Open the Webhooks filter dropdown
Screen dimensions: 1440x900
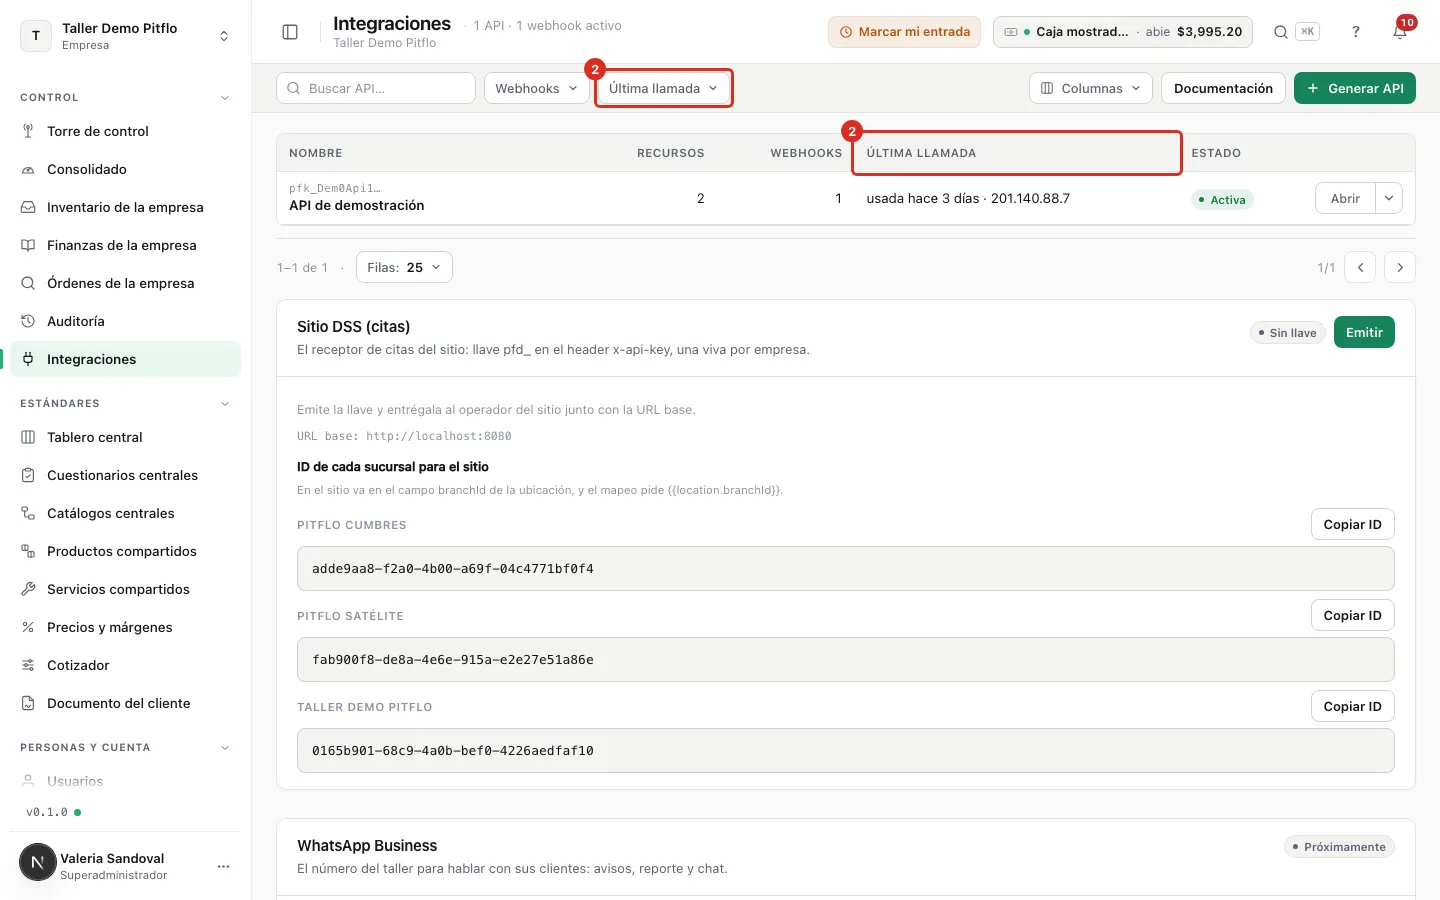pyautogui.click(x=536, y=88)
